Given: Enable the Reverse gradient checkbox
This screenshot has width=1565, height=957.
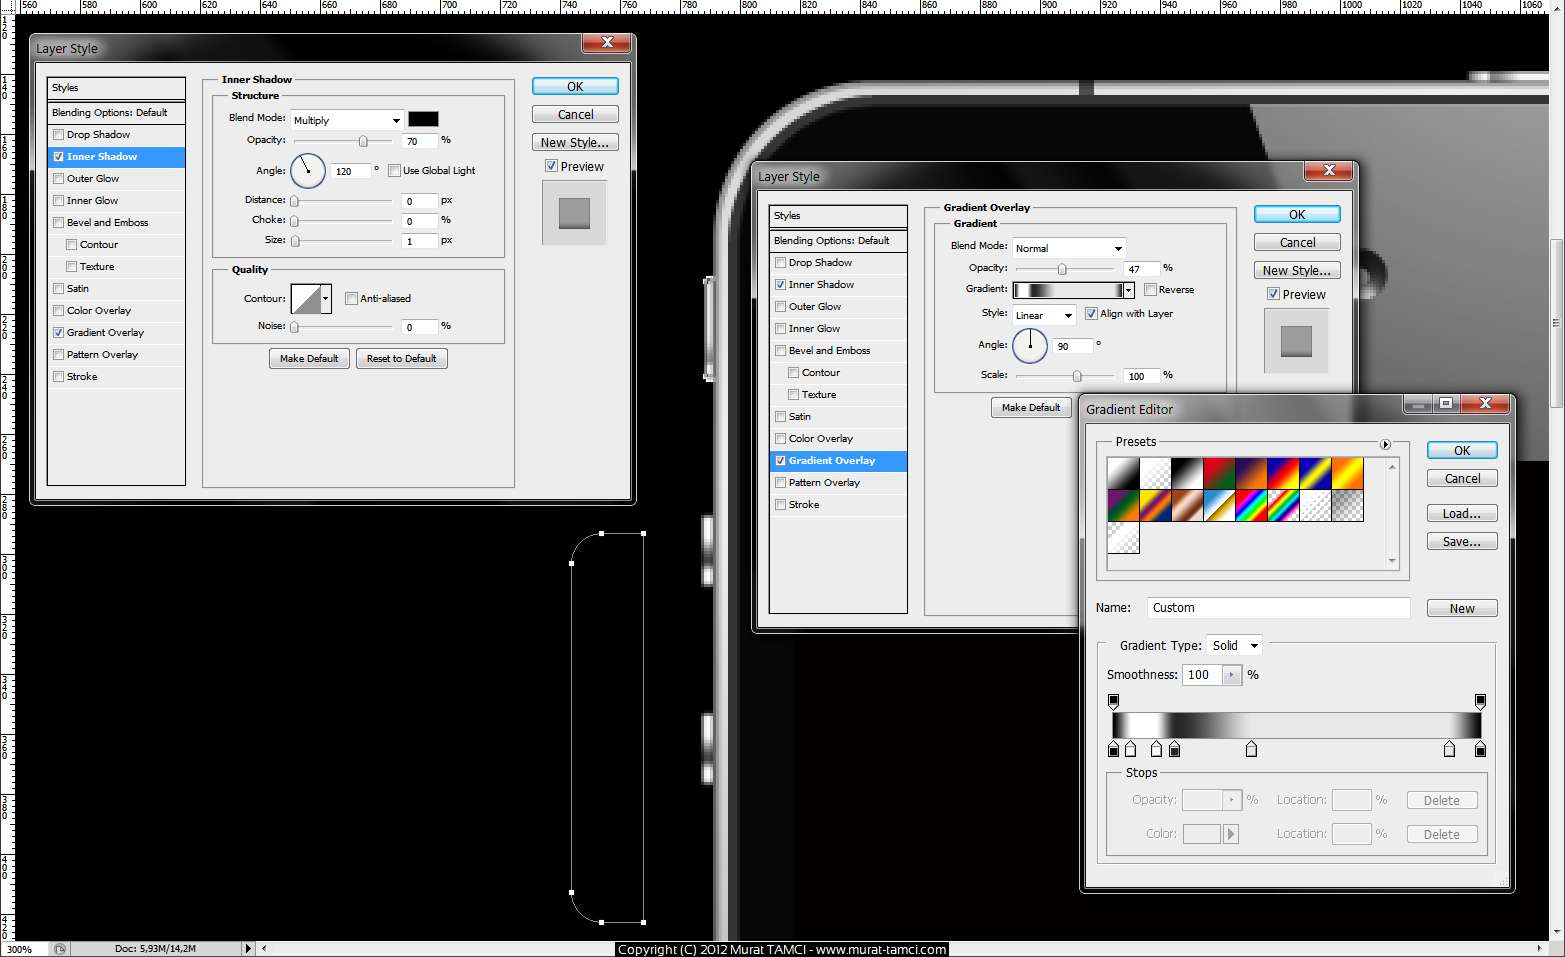Looking at the screenshot, I should tap(1150, 290).
